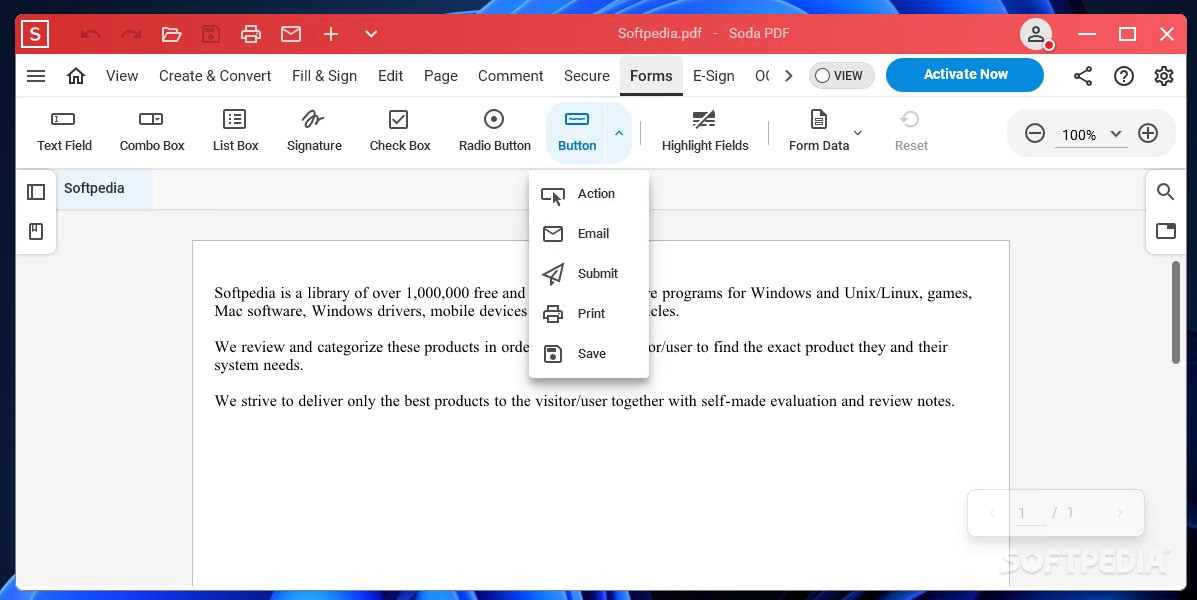The image size is (1197, 600).
Task: Add a Signature field
Action: click(x=314, y=132)
